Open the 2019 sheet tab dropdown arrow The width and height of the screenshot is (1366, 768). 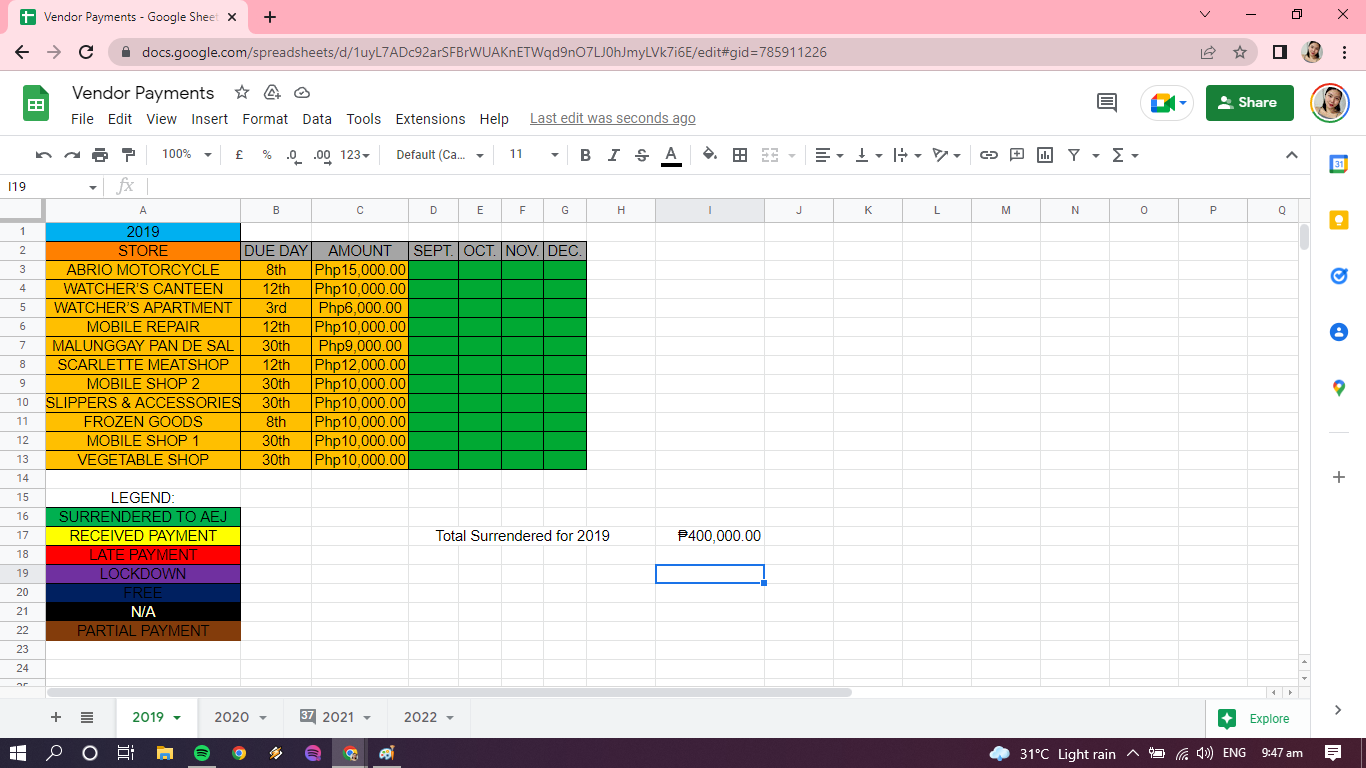[177, 718]
